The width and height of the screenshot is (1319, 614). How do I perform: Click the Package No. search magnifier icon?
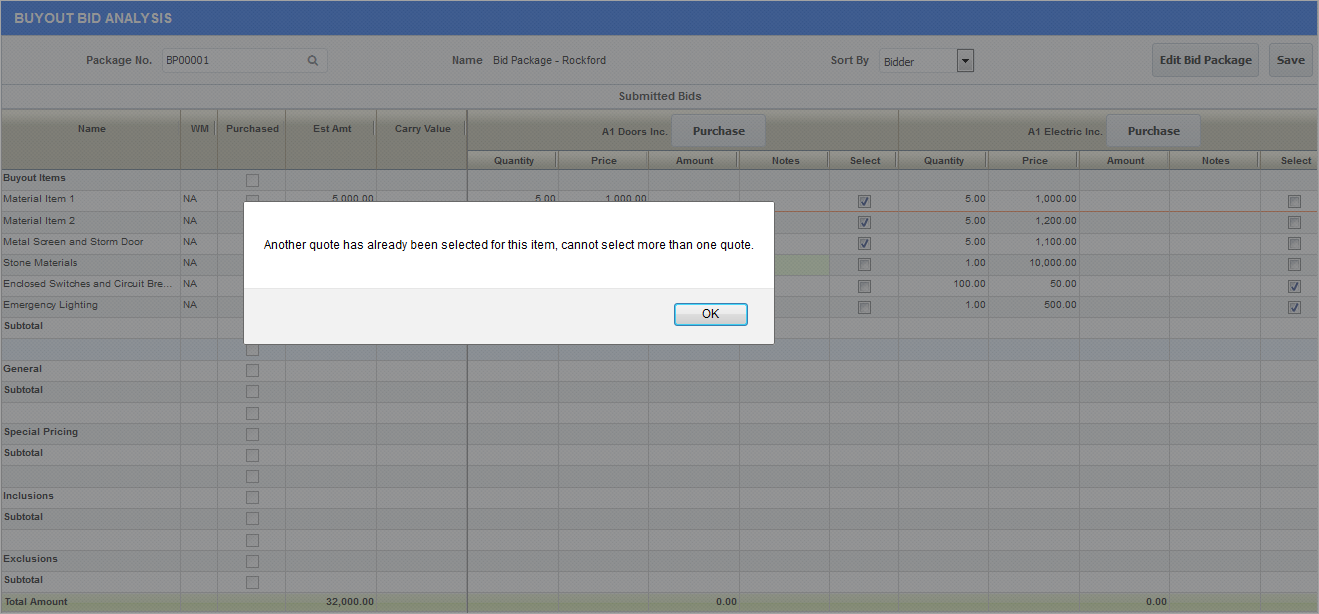(x=313, y=61)
